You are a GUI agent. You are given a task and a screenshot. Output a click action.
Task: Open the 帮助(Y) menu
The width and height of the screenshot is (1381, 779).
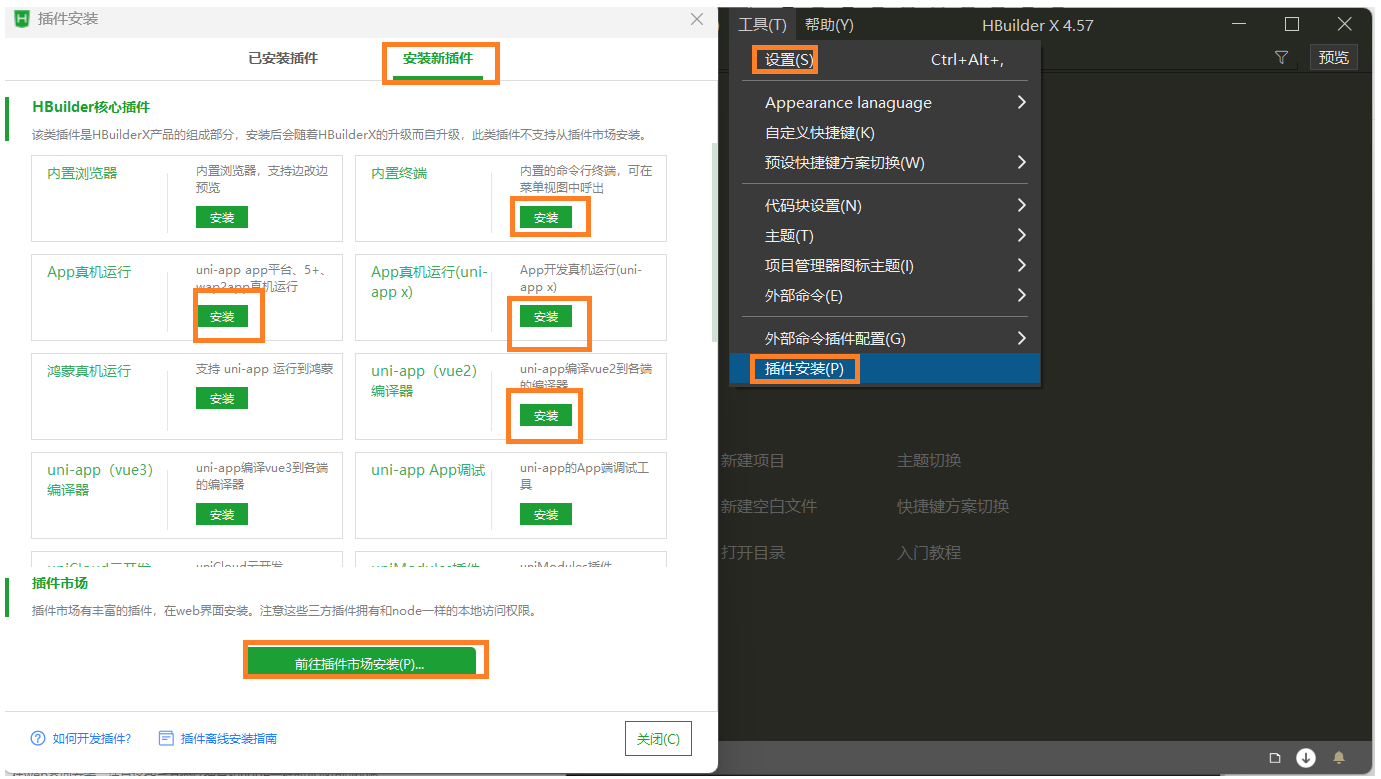[x=829, y=25]
